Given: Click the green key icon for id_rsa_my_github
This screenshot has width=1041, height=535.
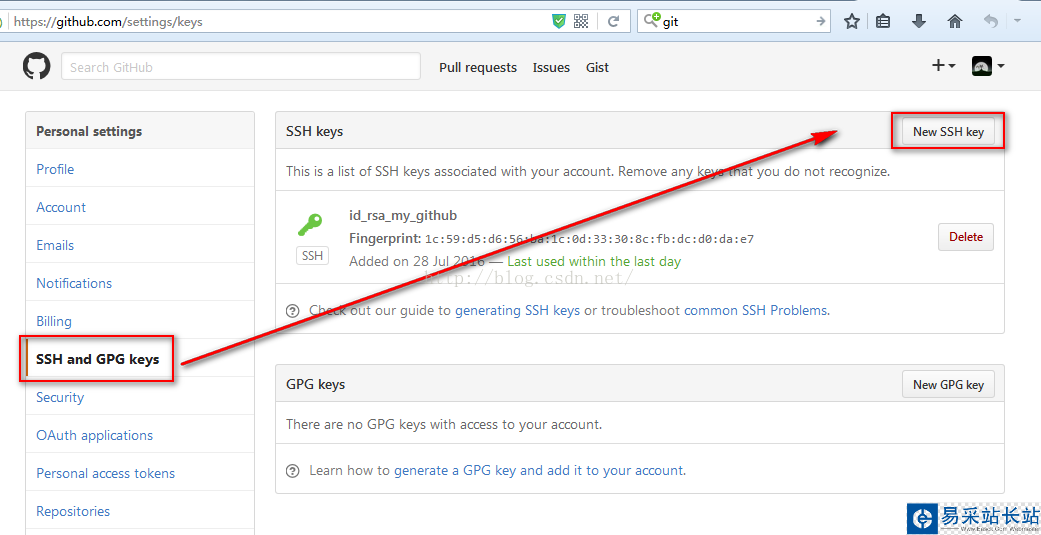Looking at the screenshot, I should coord(310,225).
